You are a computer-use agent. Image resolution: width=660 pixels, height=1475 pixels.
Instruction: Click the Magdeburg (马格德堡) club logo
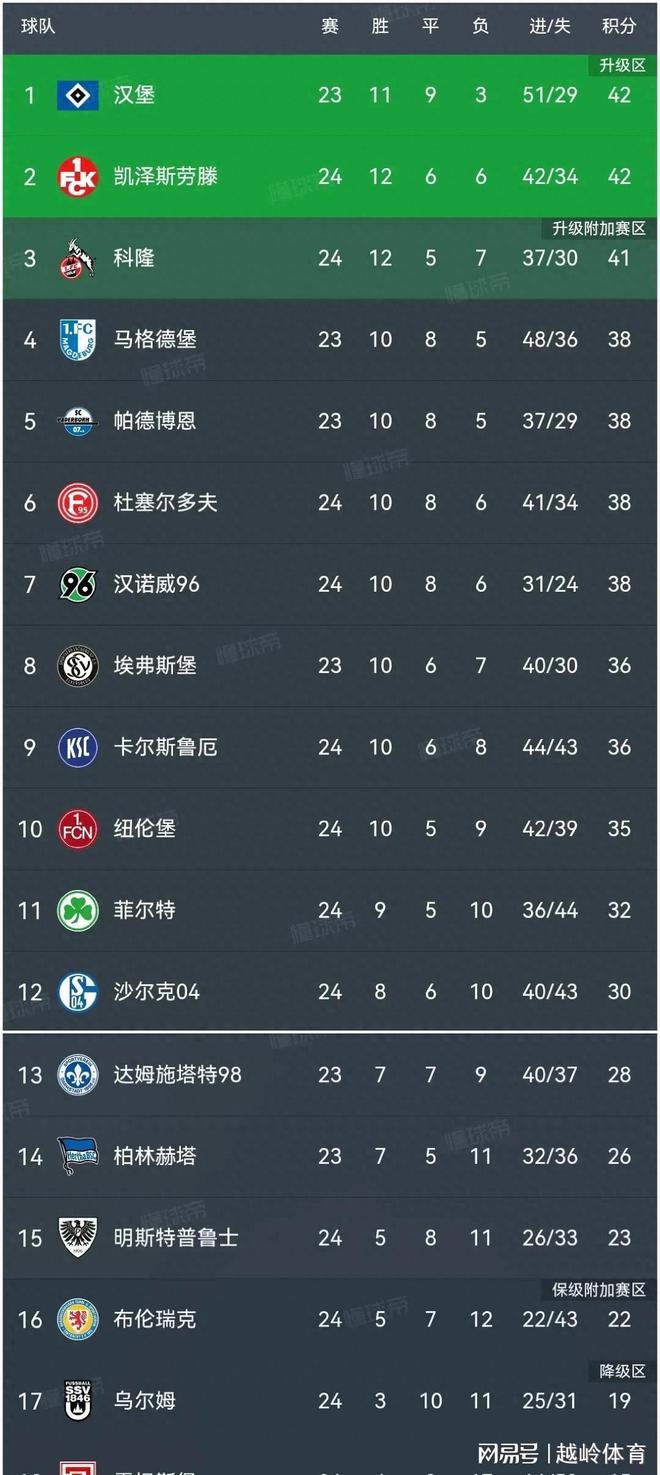[77, 339]
